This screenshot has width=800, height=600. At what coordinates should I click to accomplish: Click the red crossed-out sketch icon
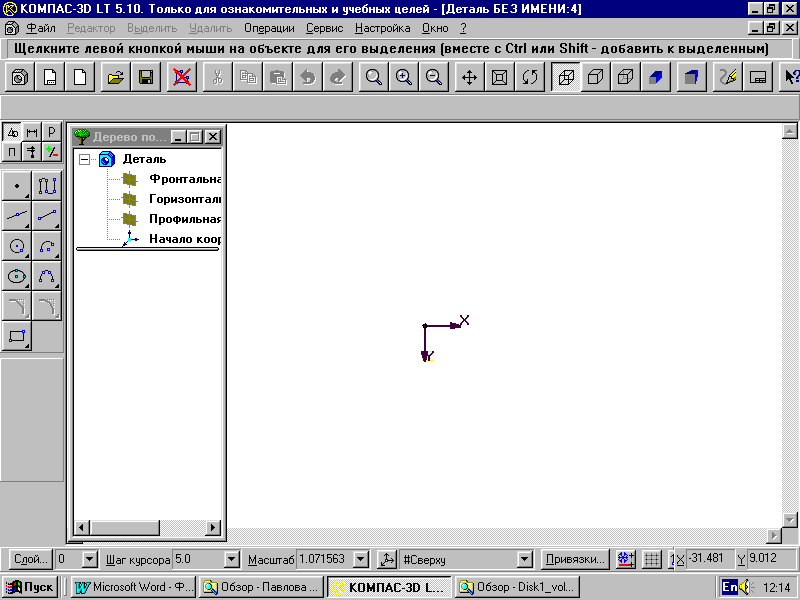pos(182,78)
